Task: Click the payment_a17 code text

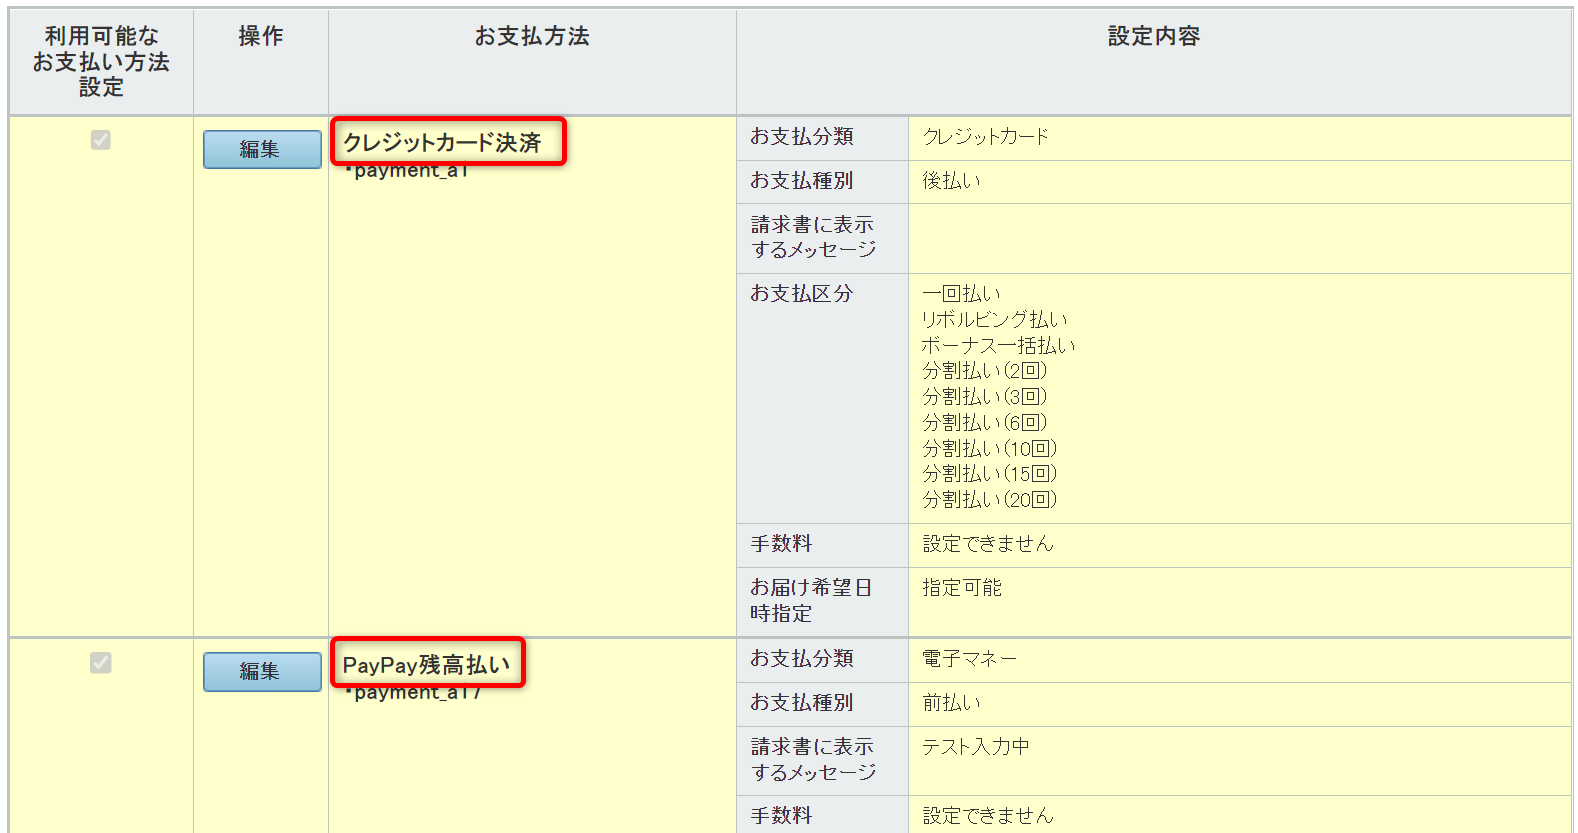Action: 414,693
